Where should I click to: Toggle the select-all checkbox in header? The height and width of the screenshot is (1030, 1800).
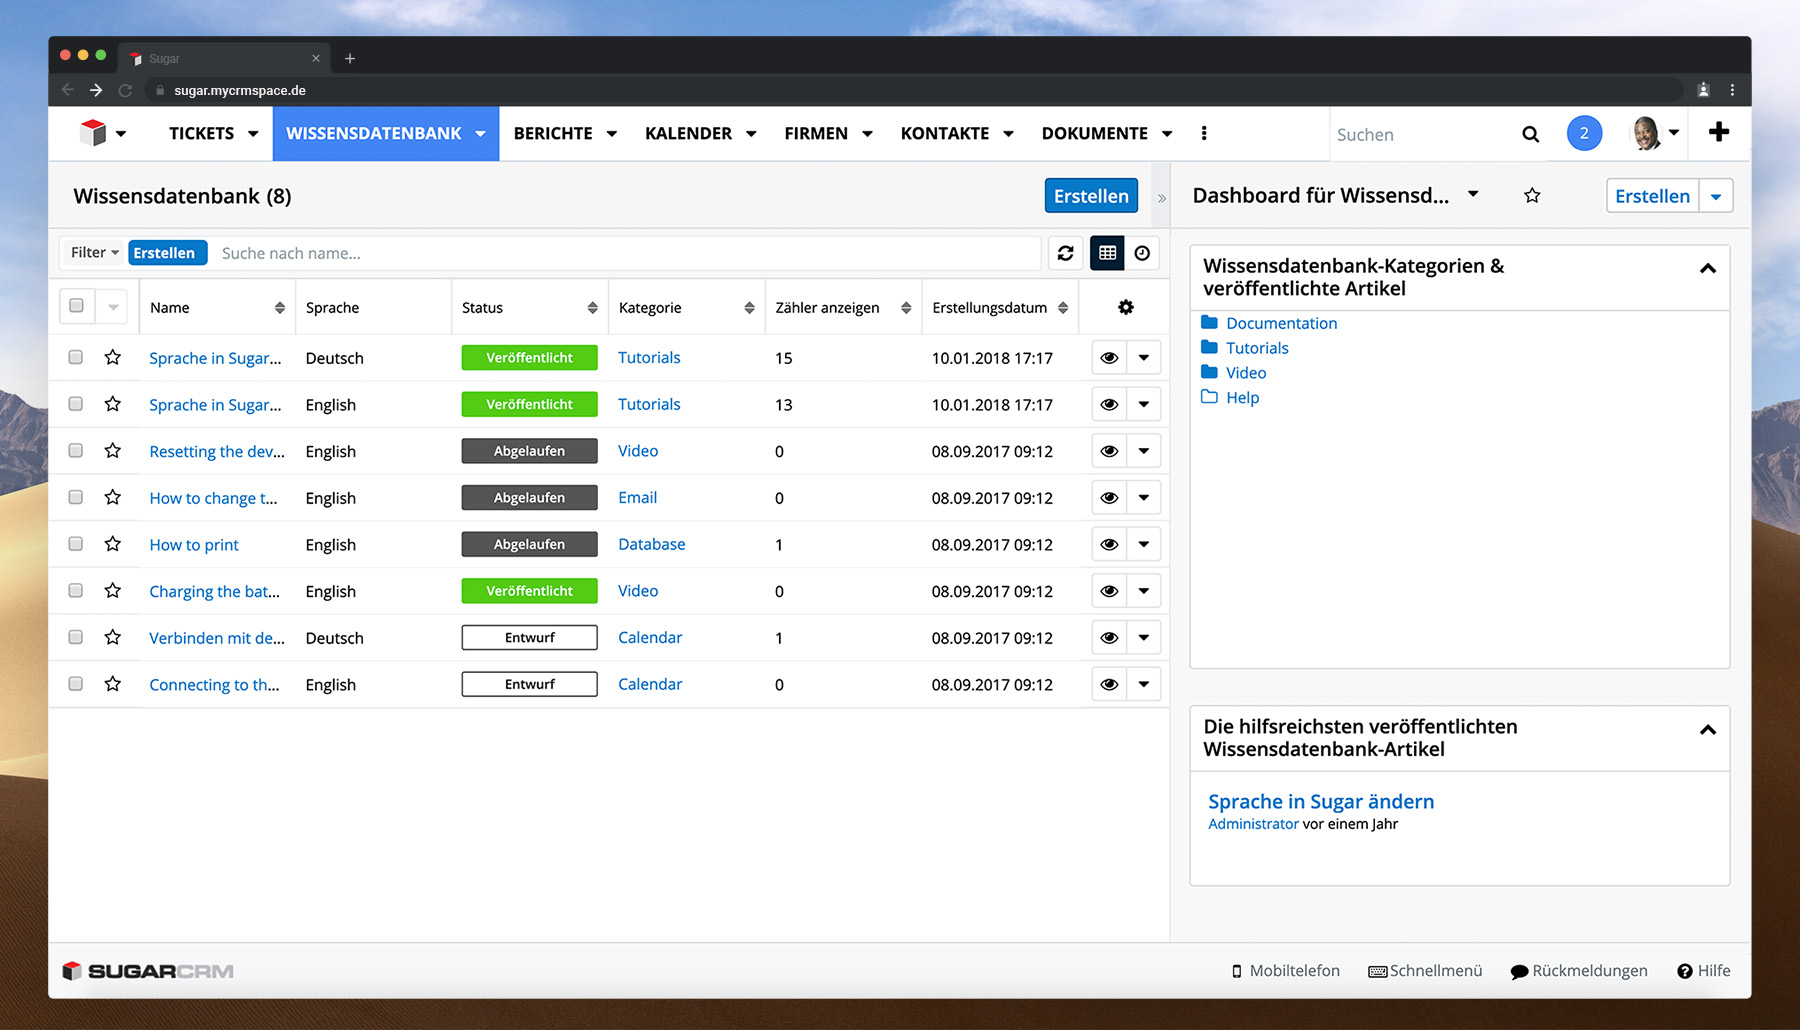77,306
